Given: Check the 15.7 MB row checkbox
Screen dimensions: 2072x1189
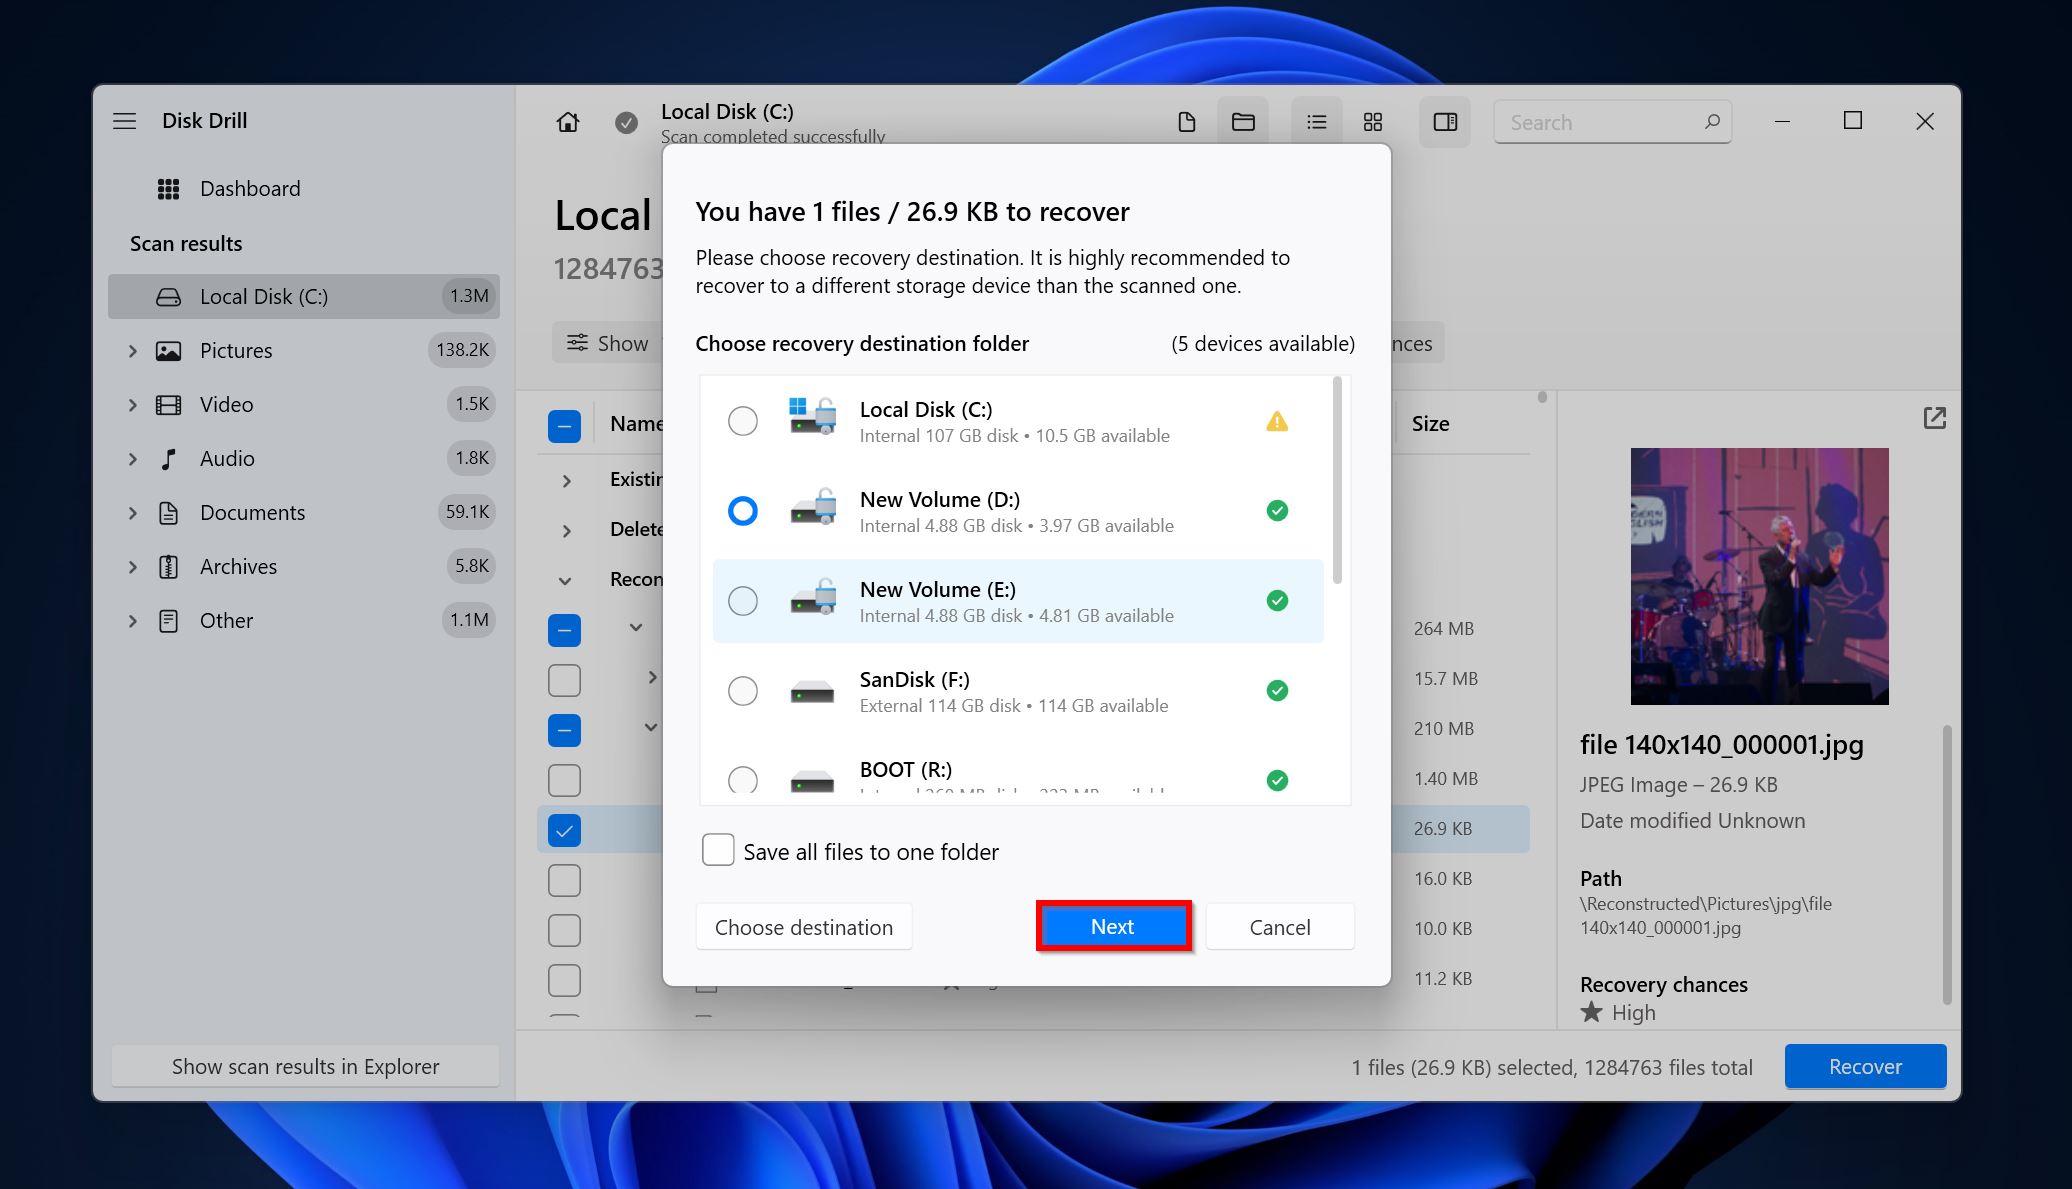Looking at the screenshot, I should tap(564, 680).
